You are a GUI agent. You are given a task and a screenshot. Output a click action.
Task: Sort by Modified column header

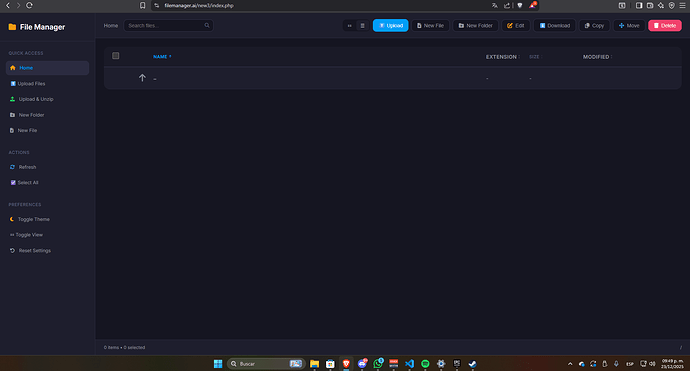point(598,57)
